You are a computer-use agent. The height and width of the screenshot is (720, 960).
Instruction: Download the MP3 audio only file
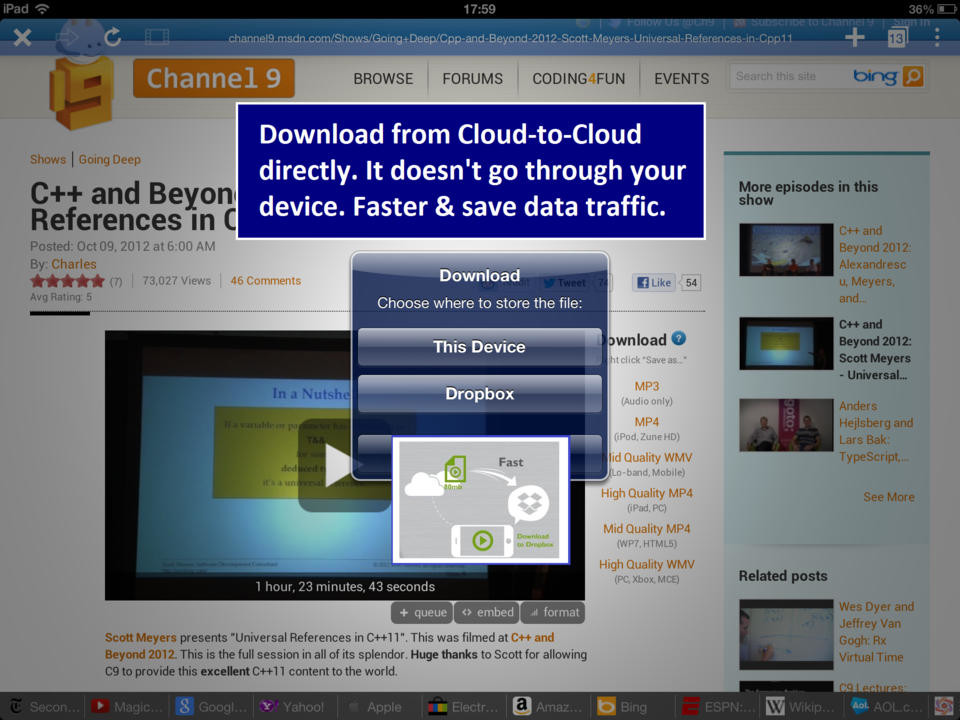click(647, 386)
